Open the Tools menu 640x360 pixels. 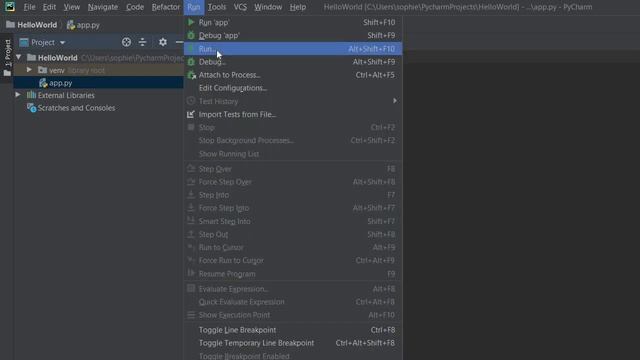click(217, 7)
